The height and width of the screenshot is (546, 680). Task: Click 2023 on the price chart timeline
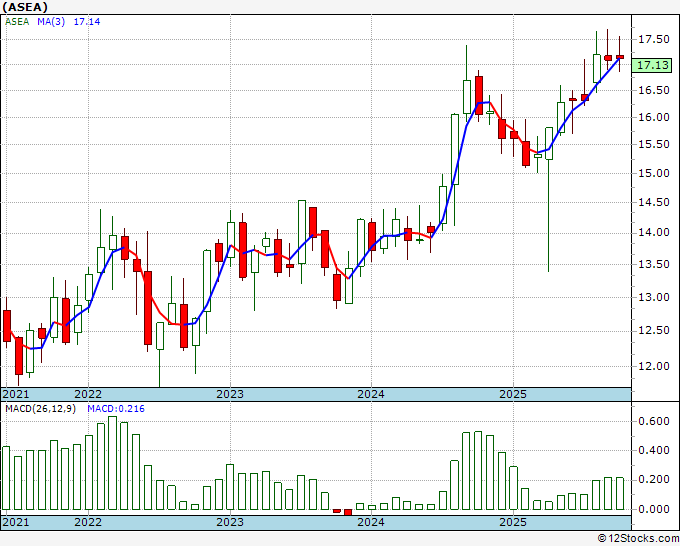230,394
